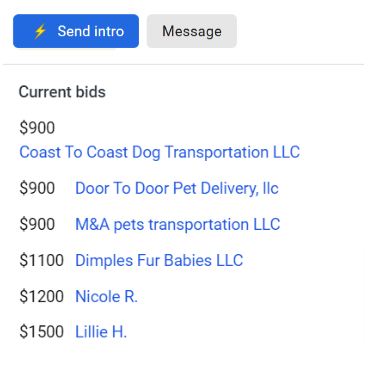This screenshot has width=365, height=366.
Task: Visit M&A pets transportation LLC profile
Action: tap(177, 224)
